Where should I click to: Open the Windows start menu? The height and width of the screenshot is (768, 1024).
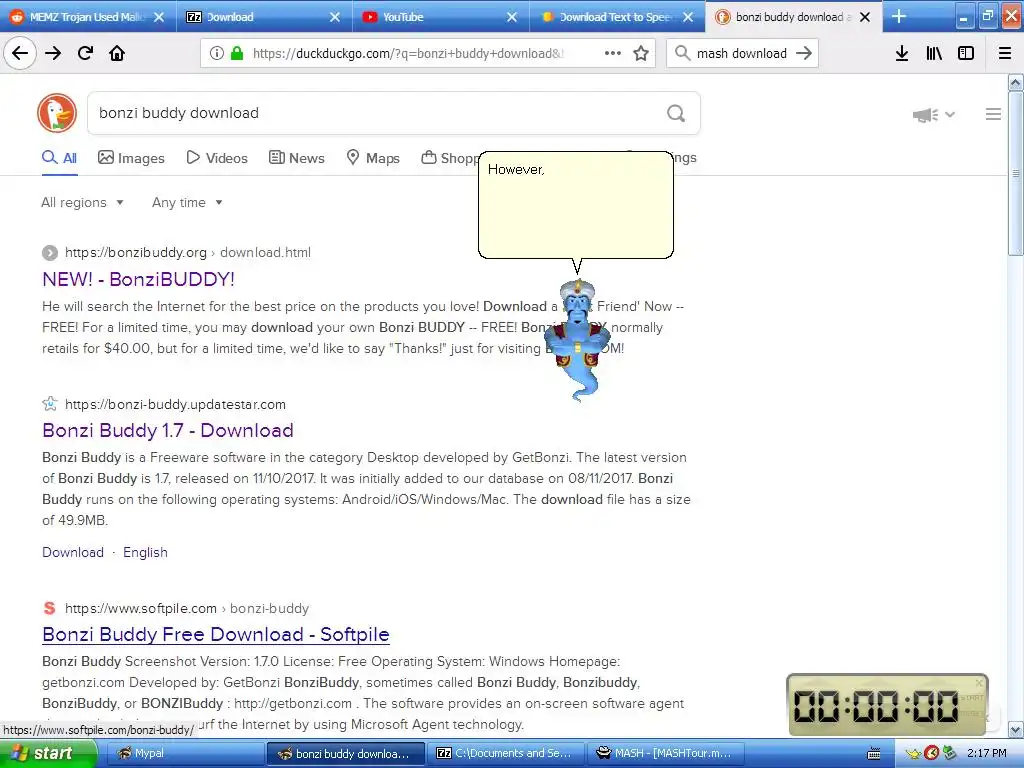click(47, 753)
